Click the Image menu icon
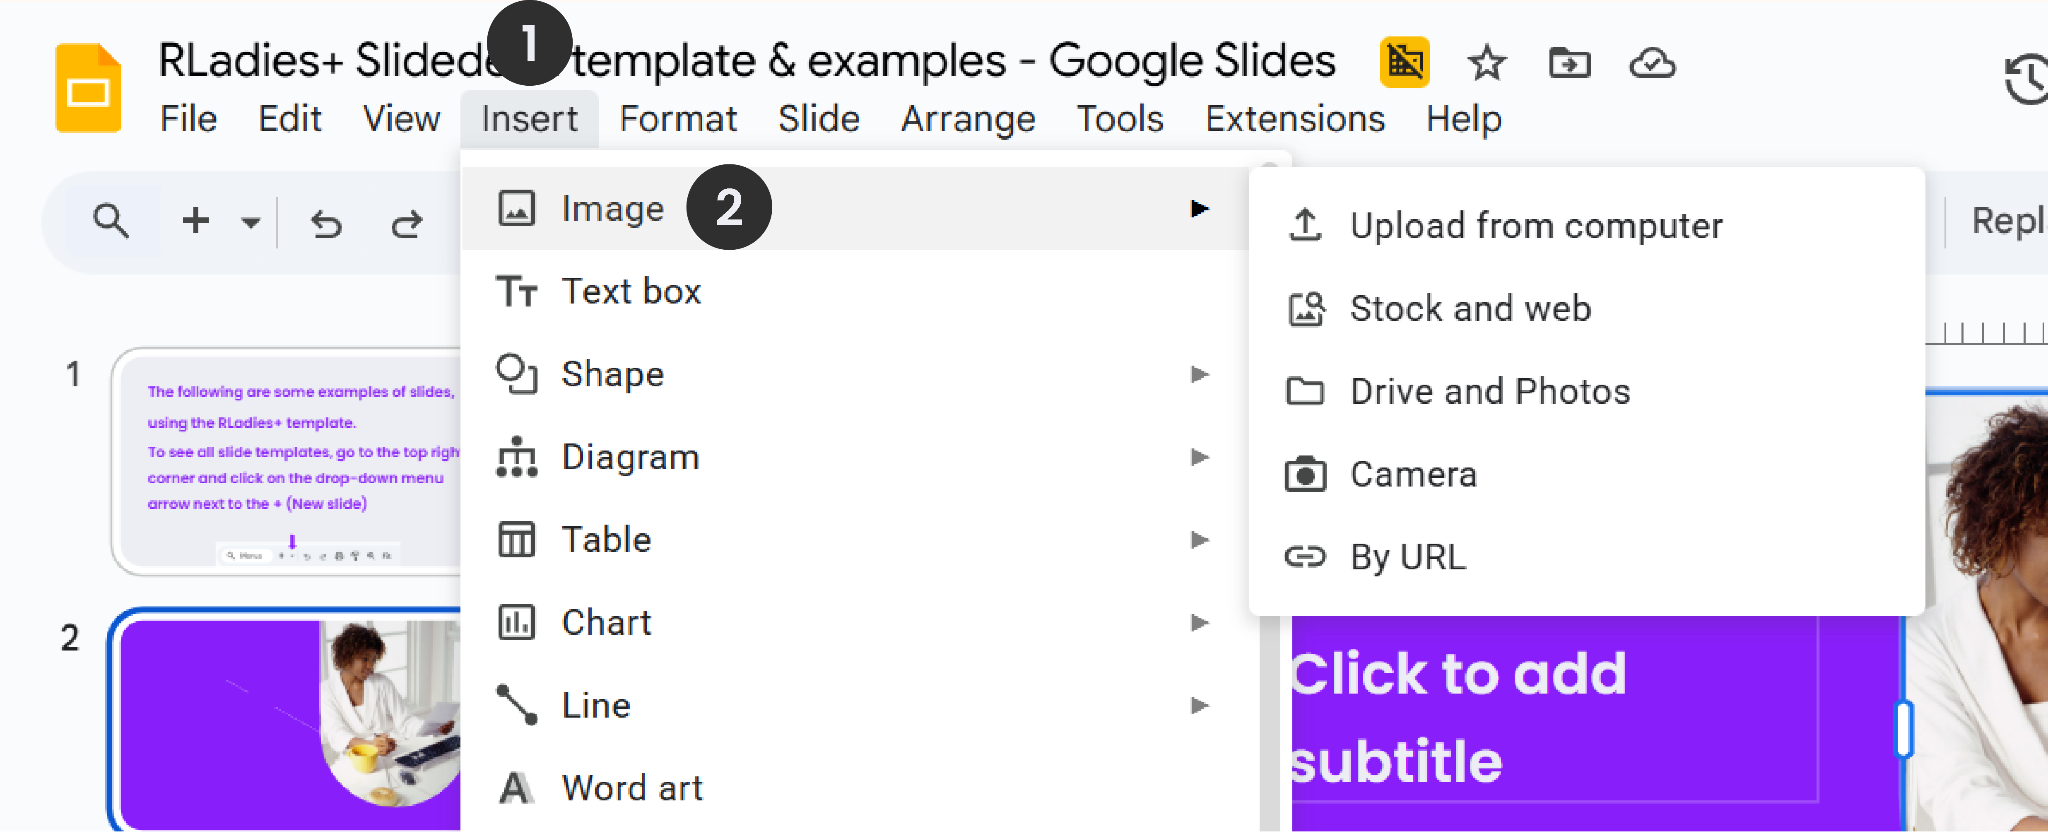2048x832 pixels. (517, 208)
